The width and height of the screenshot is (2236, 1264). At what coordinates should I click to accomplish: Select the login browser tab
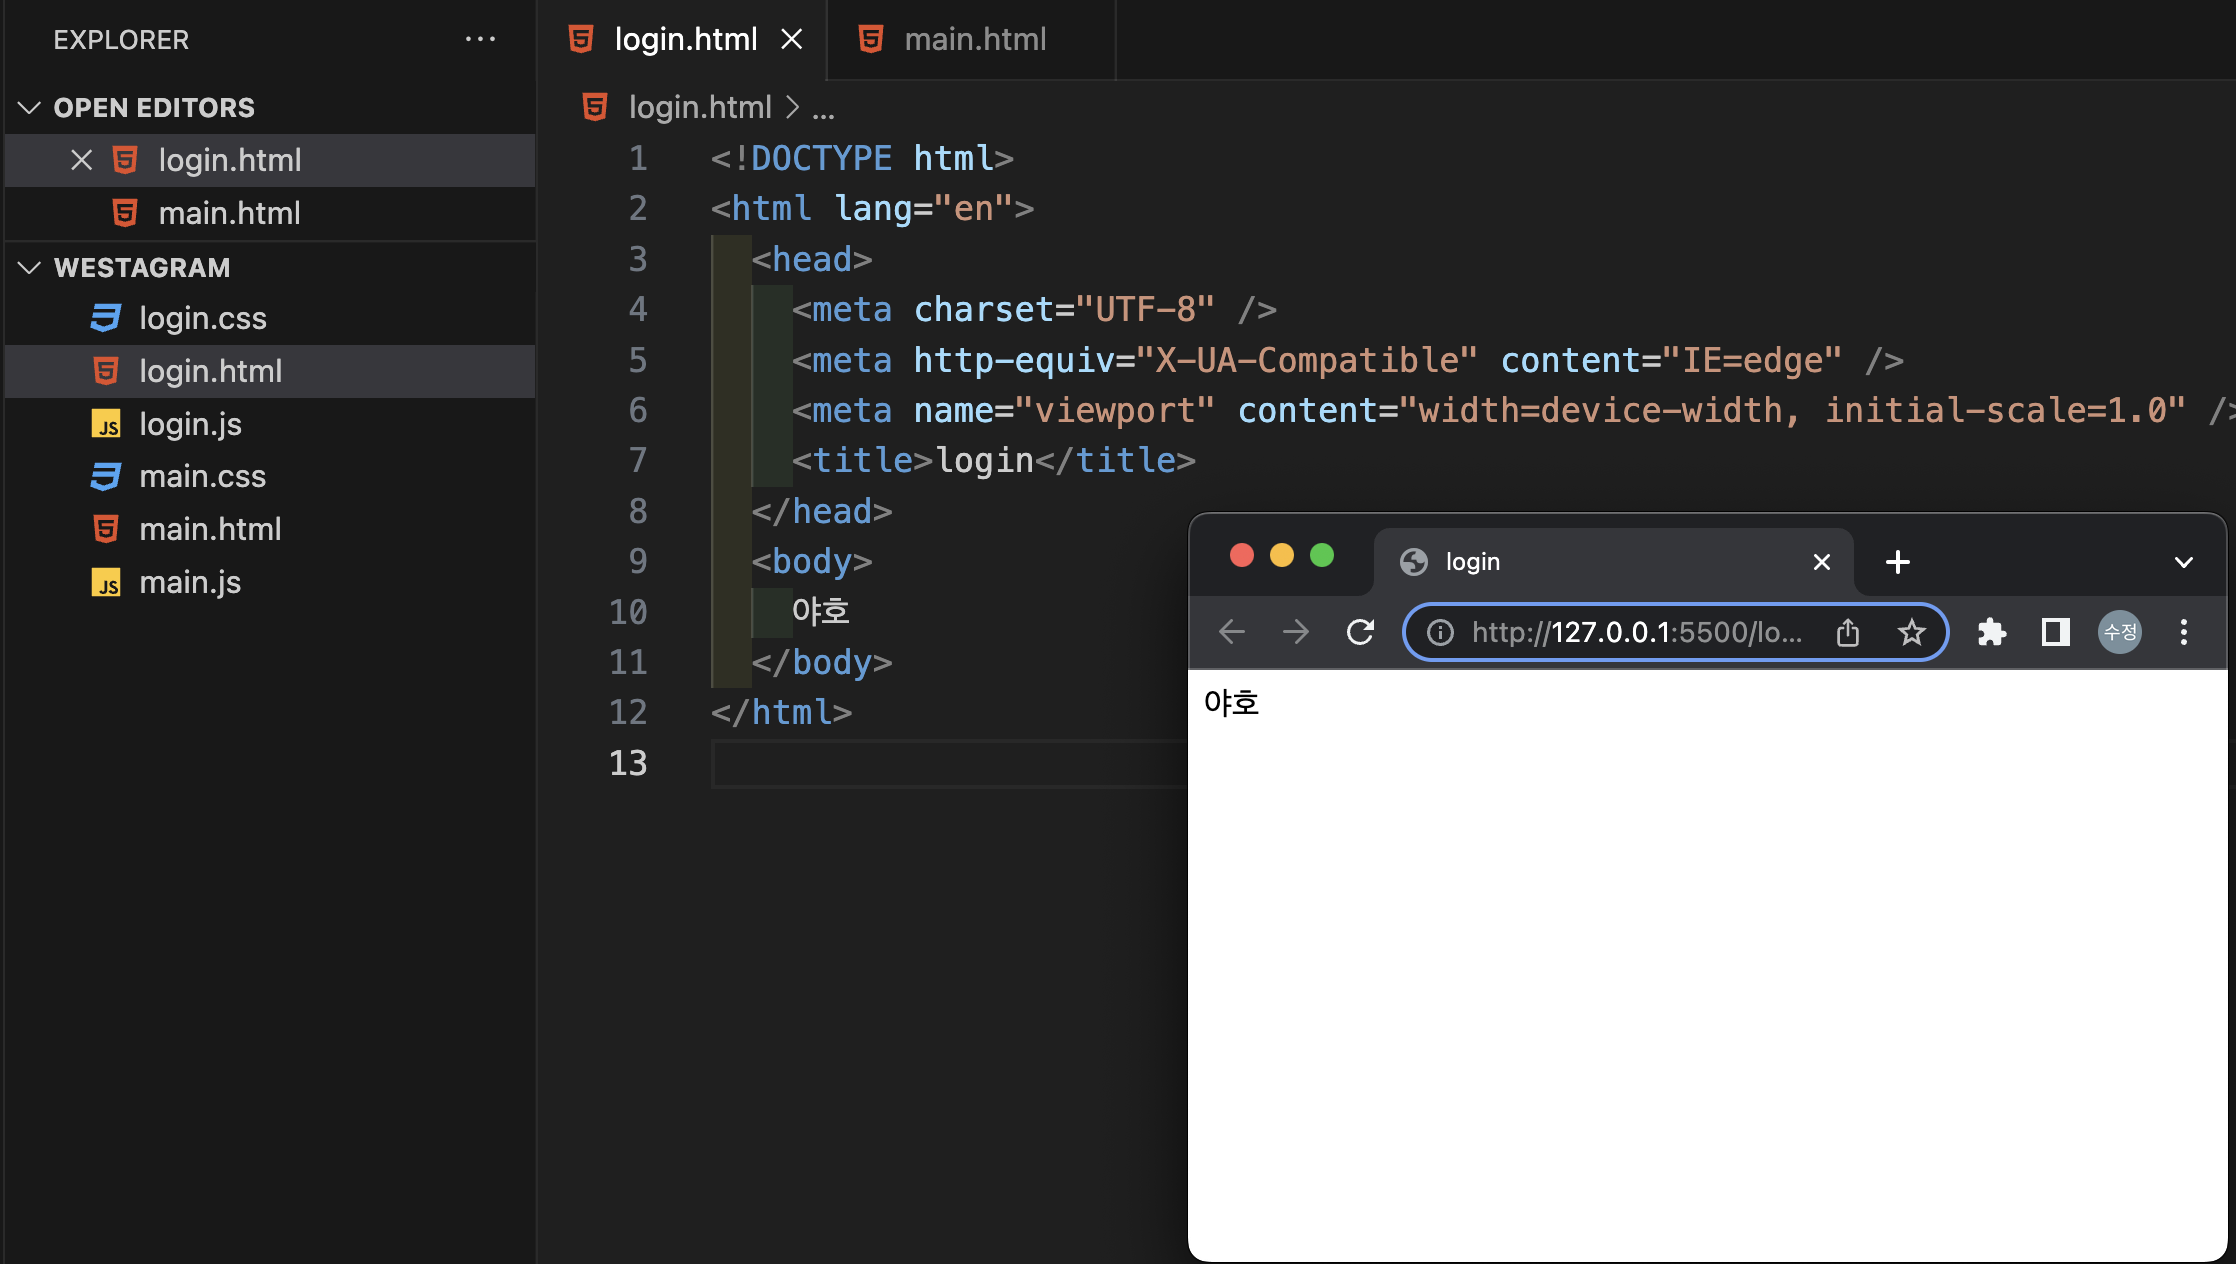1613,562
